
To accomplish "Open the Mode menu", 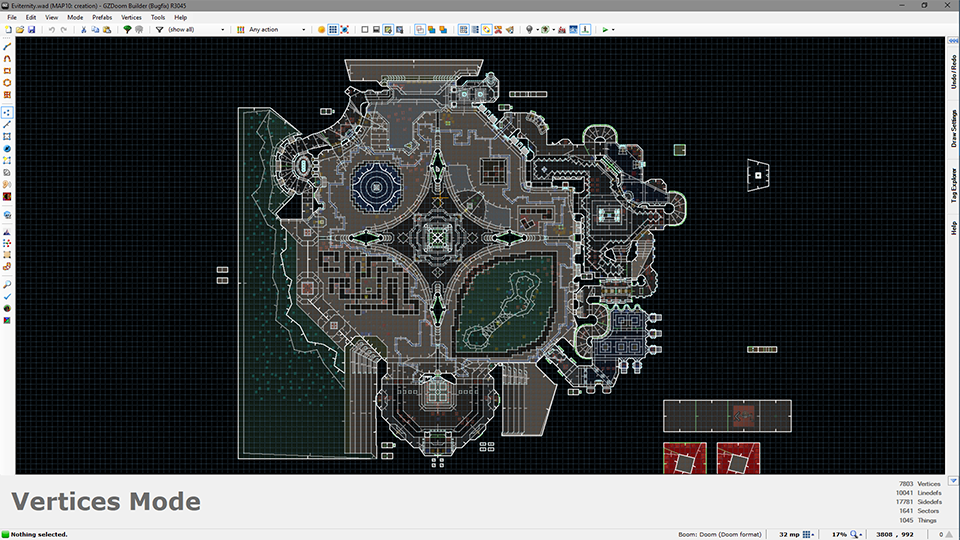I will 75,17.
